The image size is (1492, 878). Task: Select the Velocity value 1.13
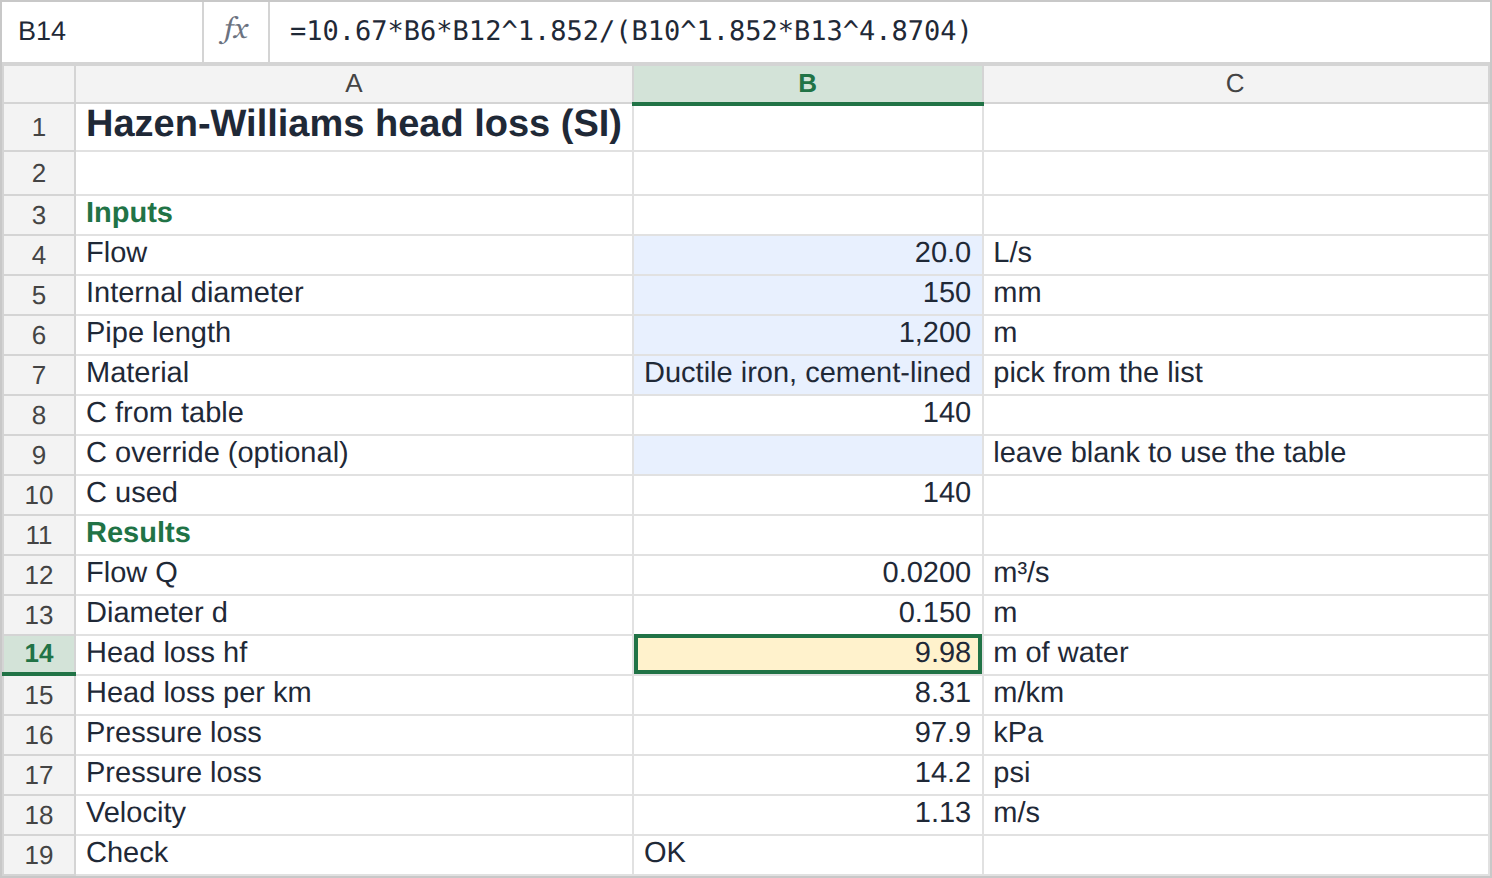(808, 814)
